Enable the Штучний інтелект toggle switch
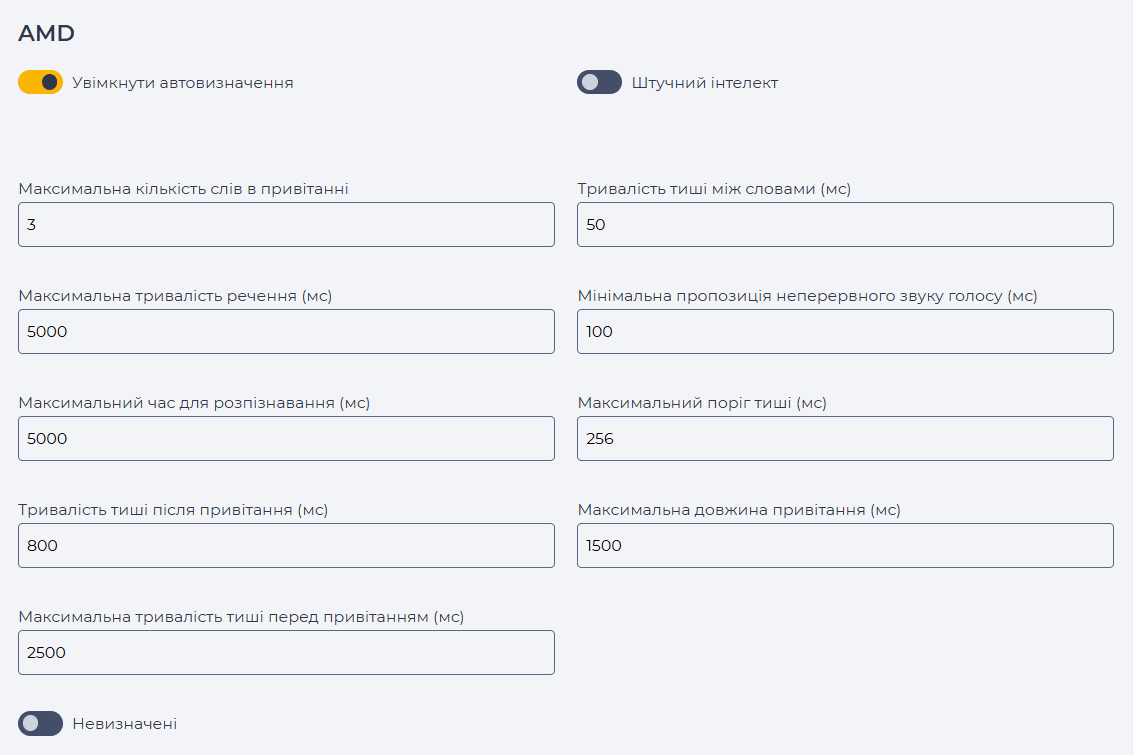The width and height of the screenshot is (1133, 755). [x=599, y=82]
